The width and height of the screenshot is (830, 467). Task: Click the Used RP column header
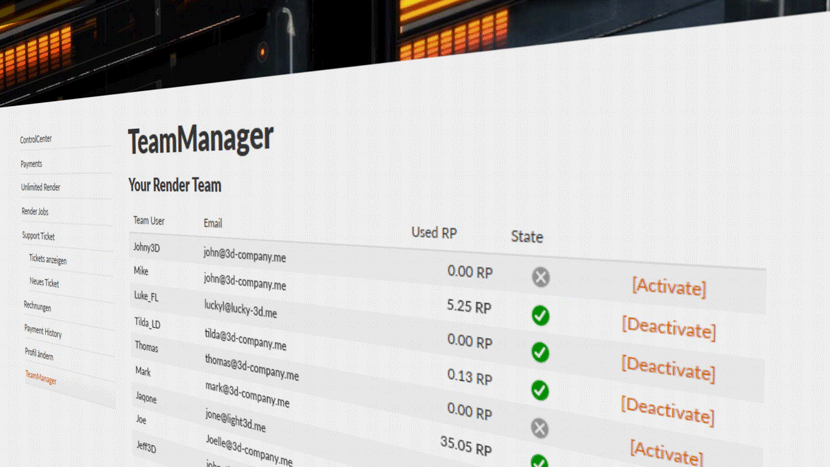coord(434,232)
